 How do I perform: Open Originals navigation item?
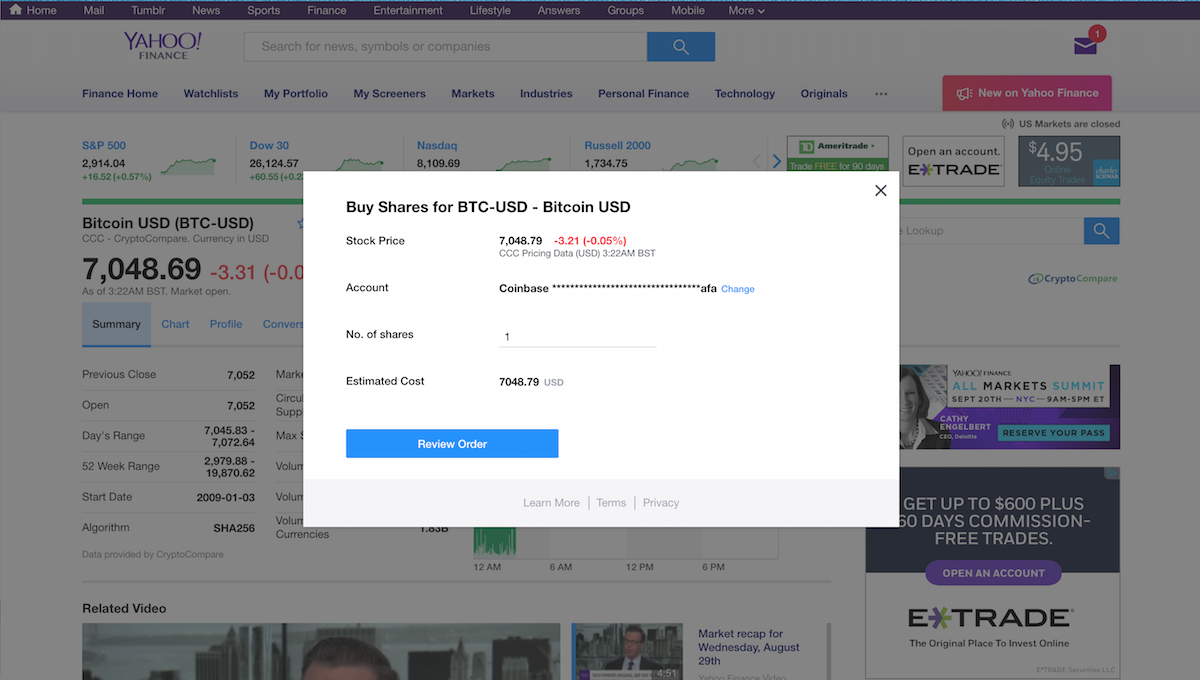coord(824,93)
